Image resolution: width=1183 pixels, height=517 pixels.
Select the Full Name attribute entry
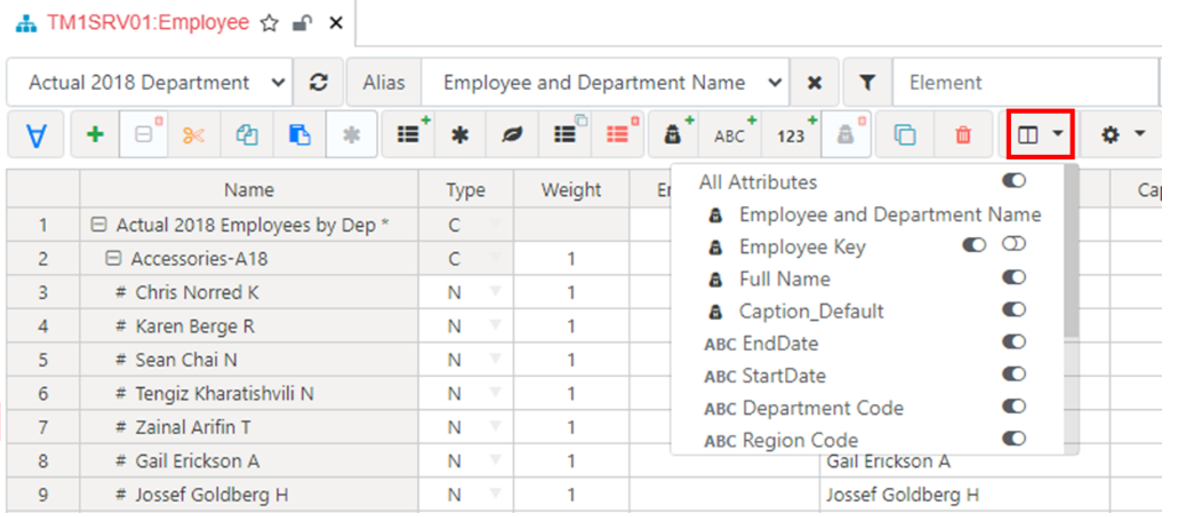785,279
